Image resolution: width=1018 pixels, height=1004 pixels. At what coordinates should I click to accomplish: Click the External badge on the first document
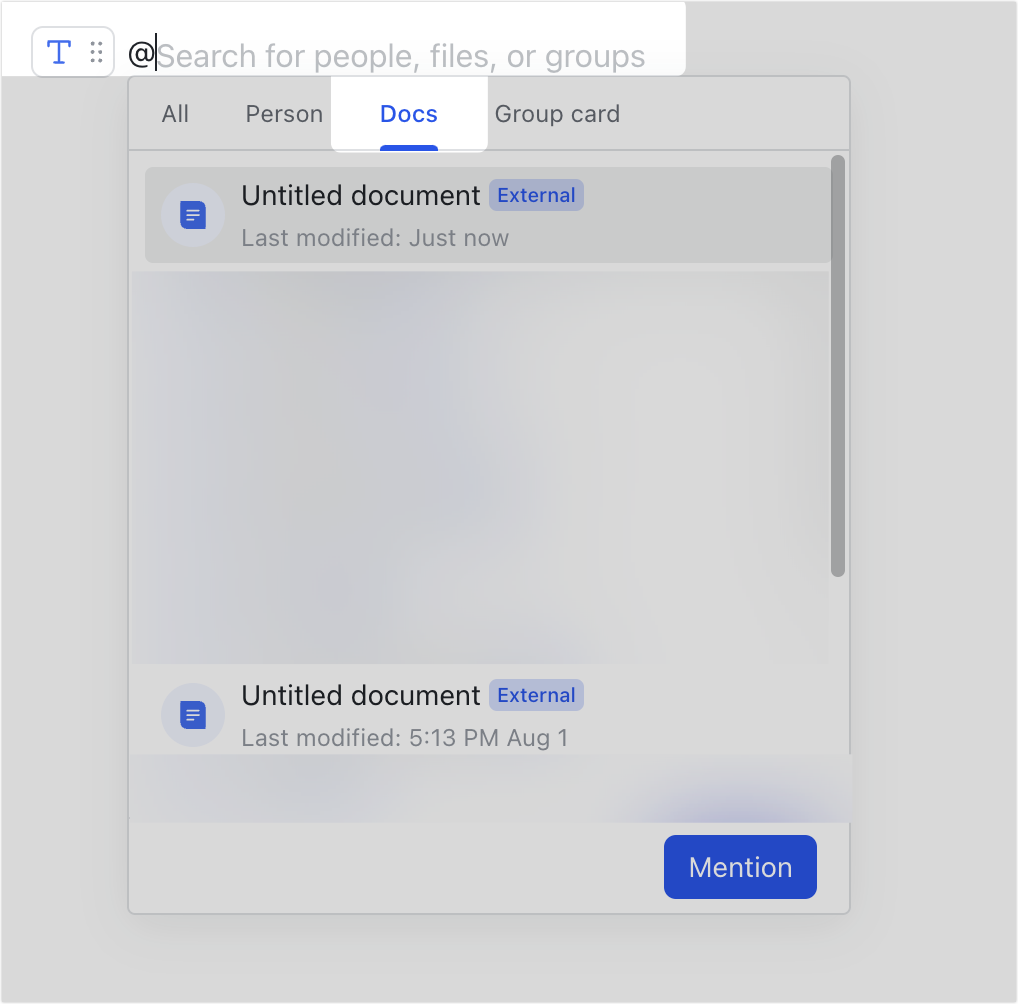pyautogui.click(x=536, y=195)
